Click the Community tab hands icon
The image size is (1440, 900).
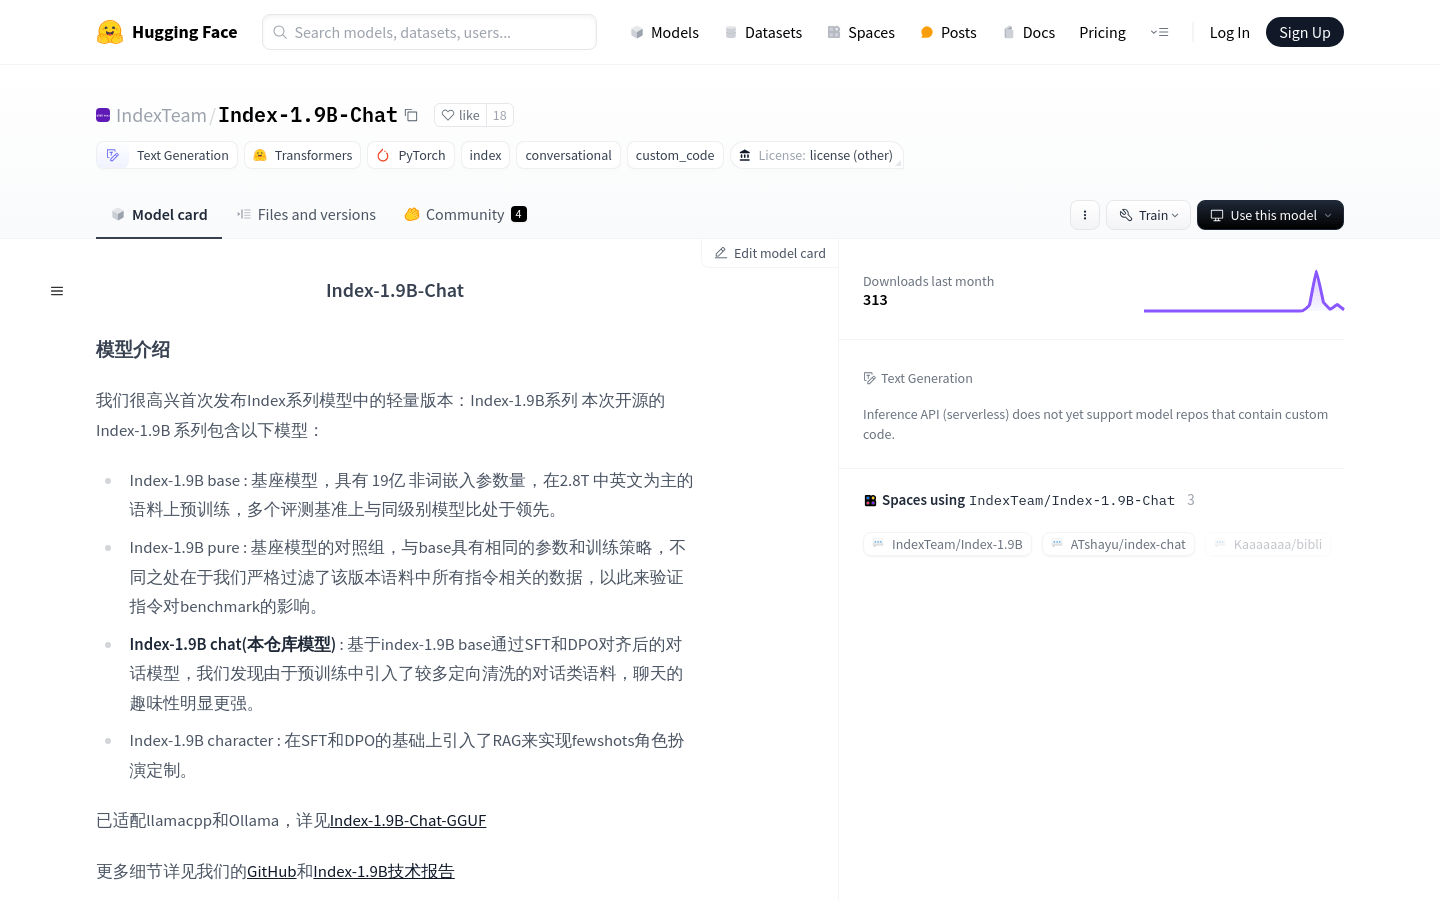(x=412, y=214)
